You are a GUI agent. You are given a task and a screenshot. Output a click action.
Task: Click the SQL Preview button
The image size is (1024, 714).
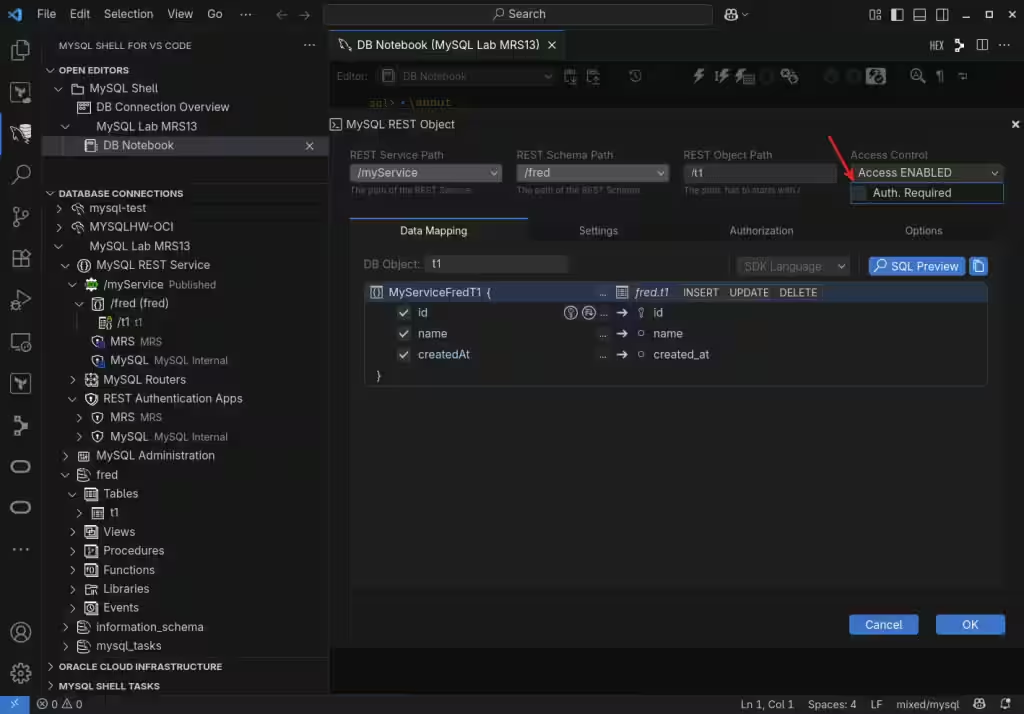coord(916,266)
